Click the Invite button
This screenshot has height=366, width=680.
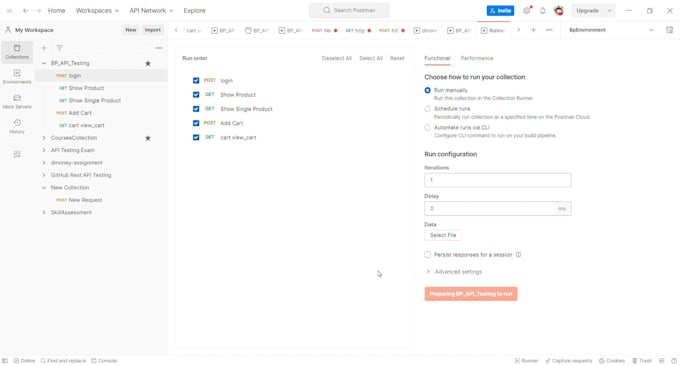500,10
